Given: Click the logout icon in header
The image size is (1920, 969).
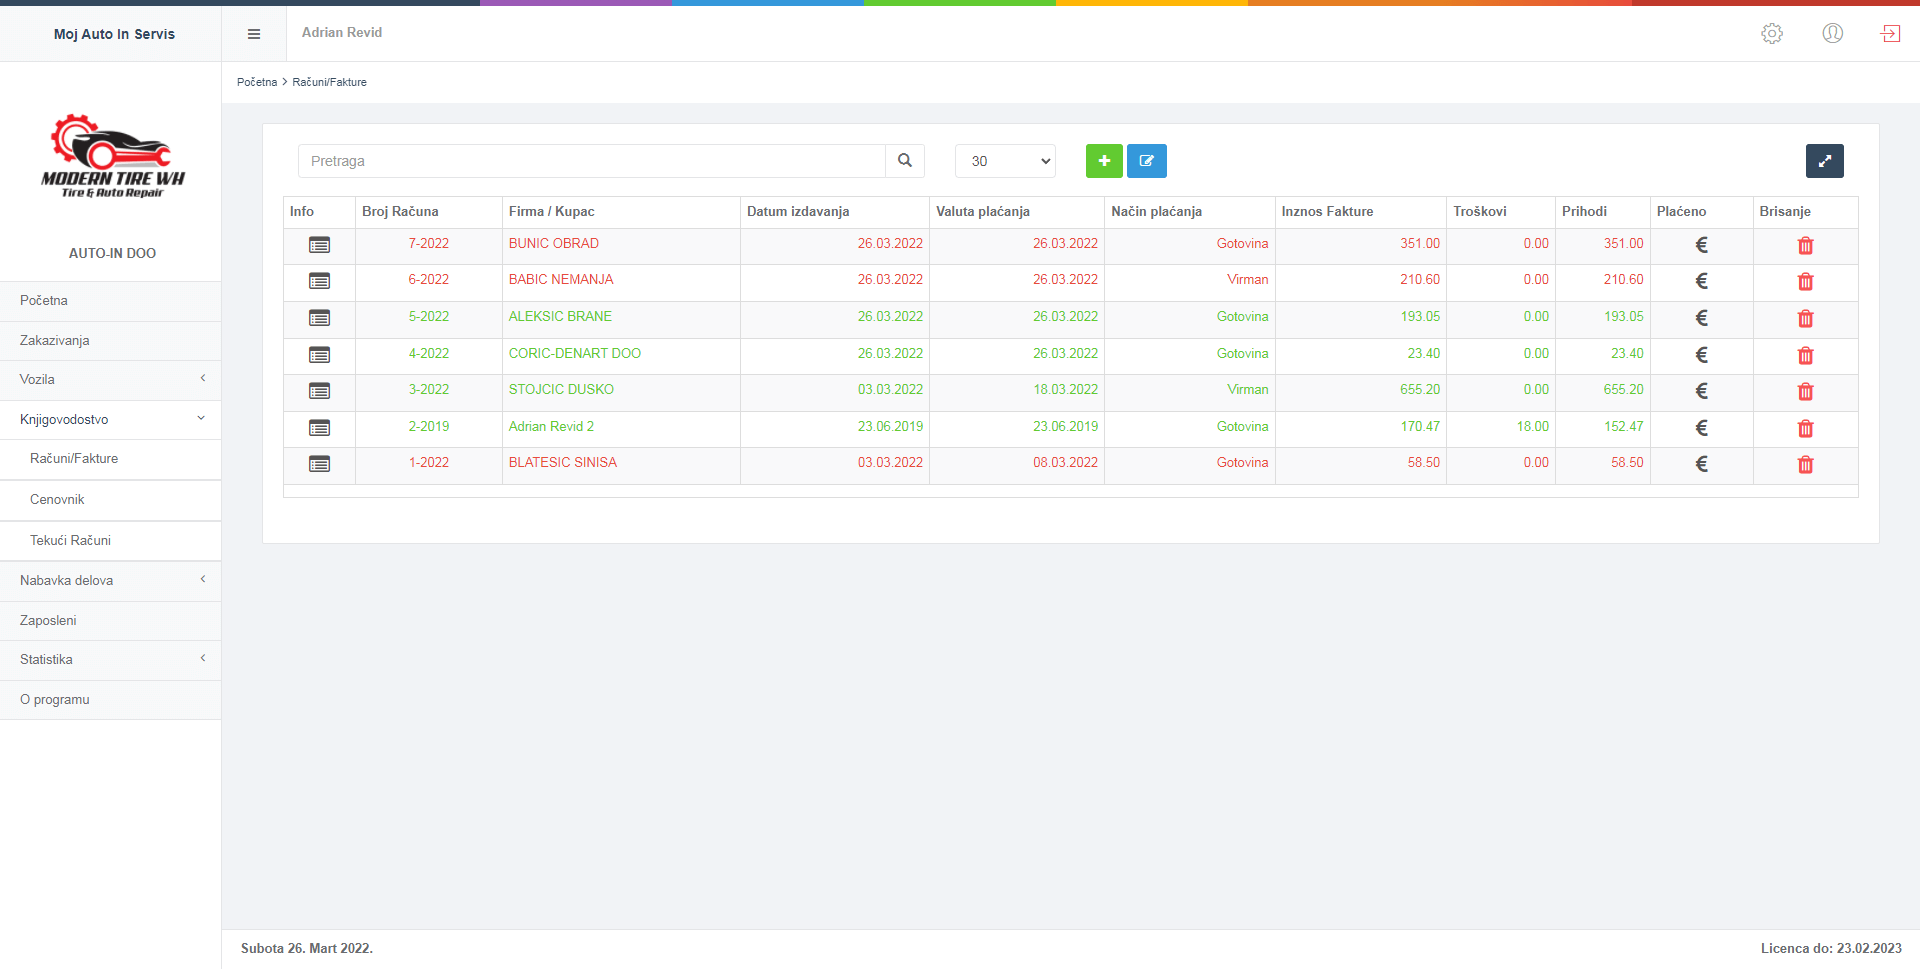Looking at the screenshot, I should point(1890,34).
